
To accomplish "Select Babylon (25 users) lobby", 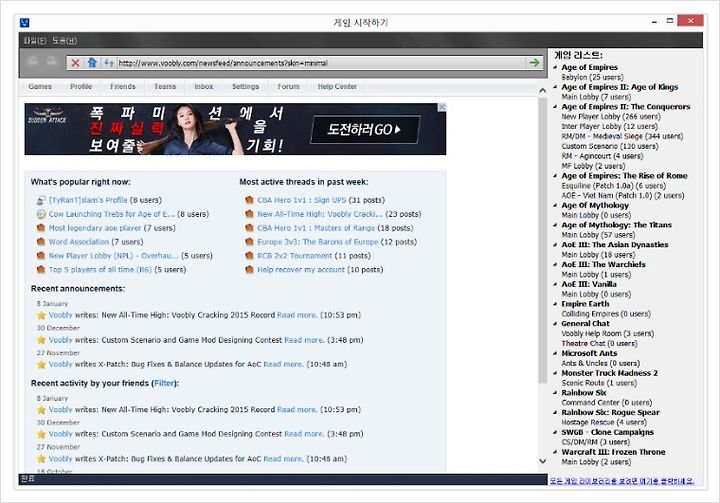I will point(592,77).
